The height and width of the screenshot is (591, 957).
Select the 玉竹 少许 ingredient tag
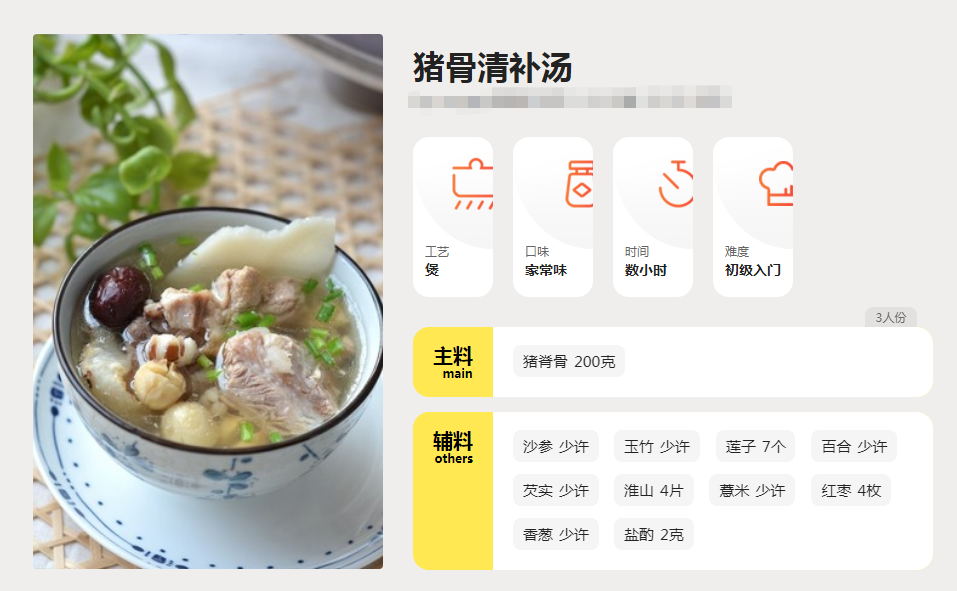coord(657,446)
